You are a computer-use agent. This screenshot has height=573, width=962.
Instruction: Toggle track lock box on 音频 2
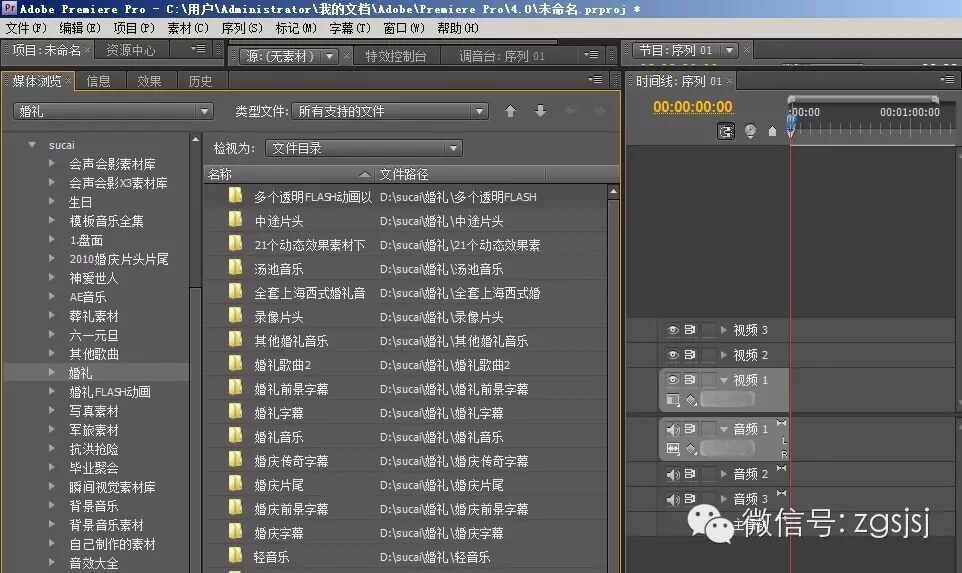[x=709, y=474]
